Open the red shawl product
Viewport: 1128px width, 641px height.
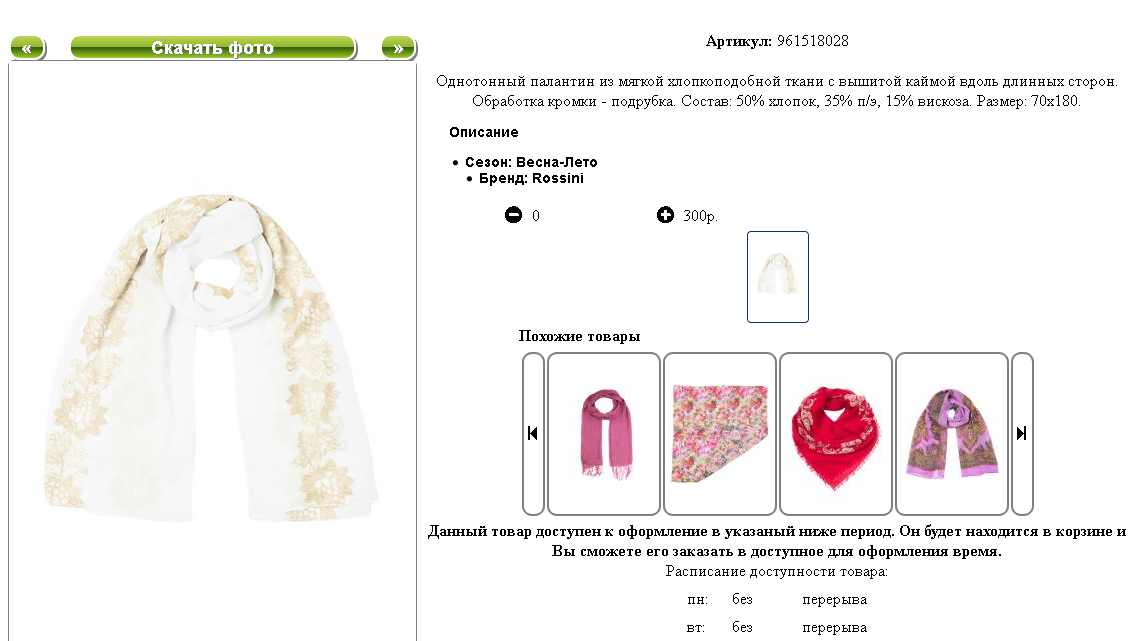[835, 433]
